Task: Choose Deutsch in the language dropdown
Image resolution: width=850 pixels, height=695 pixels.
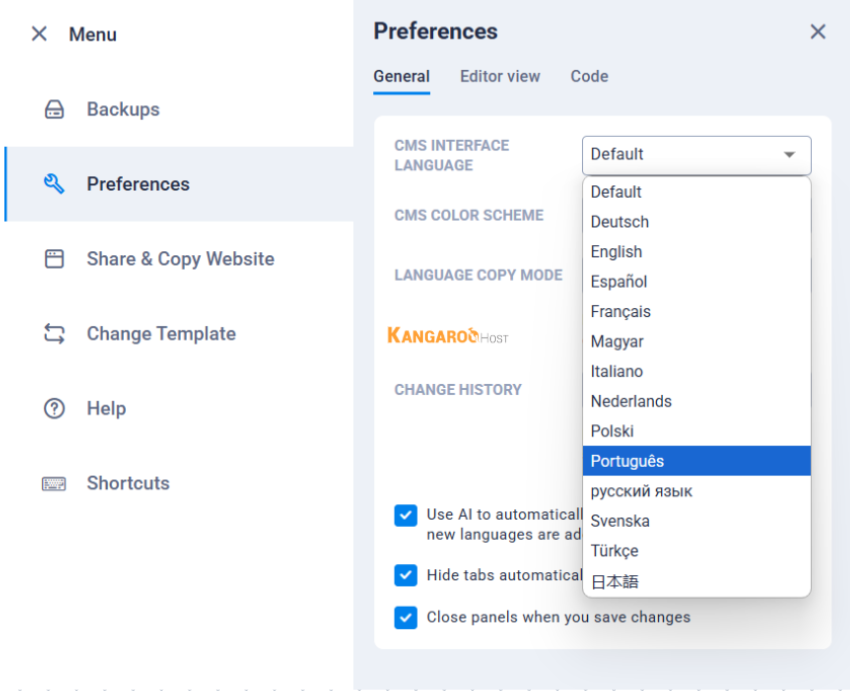Action: tap(619, 222)
